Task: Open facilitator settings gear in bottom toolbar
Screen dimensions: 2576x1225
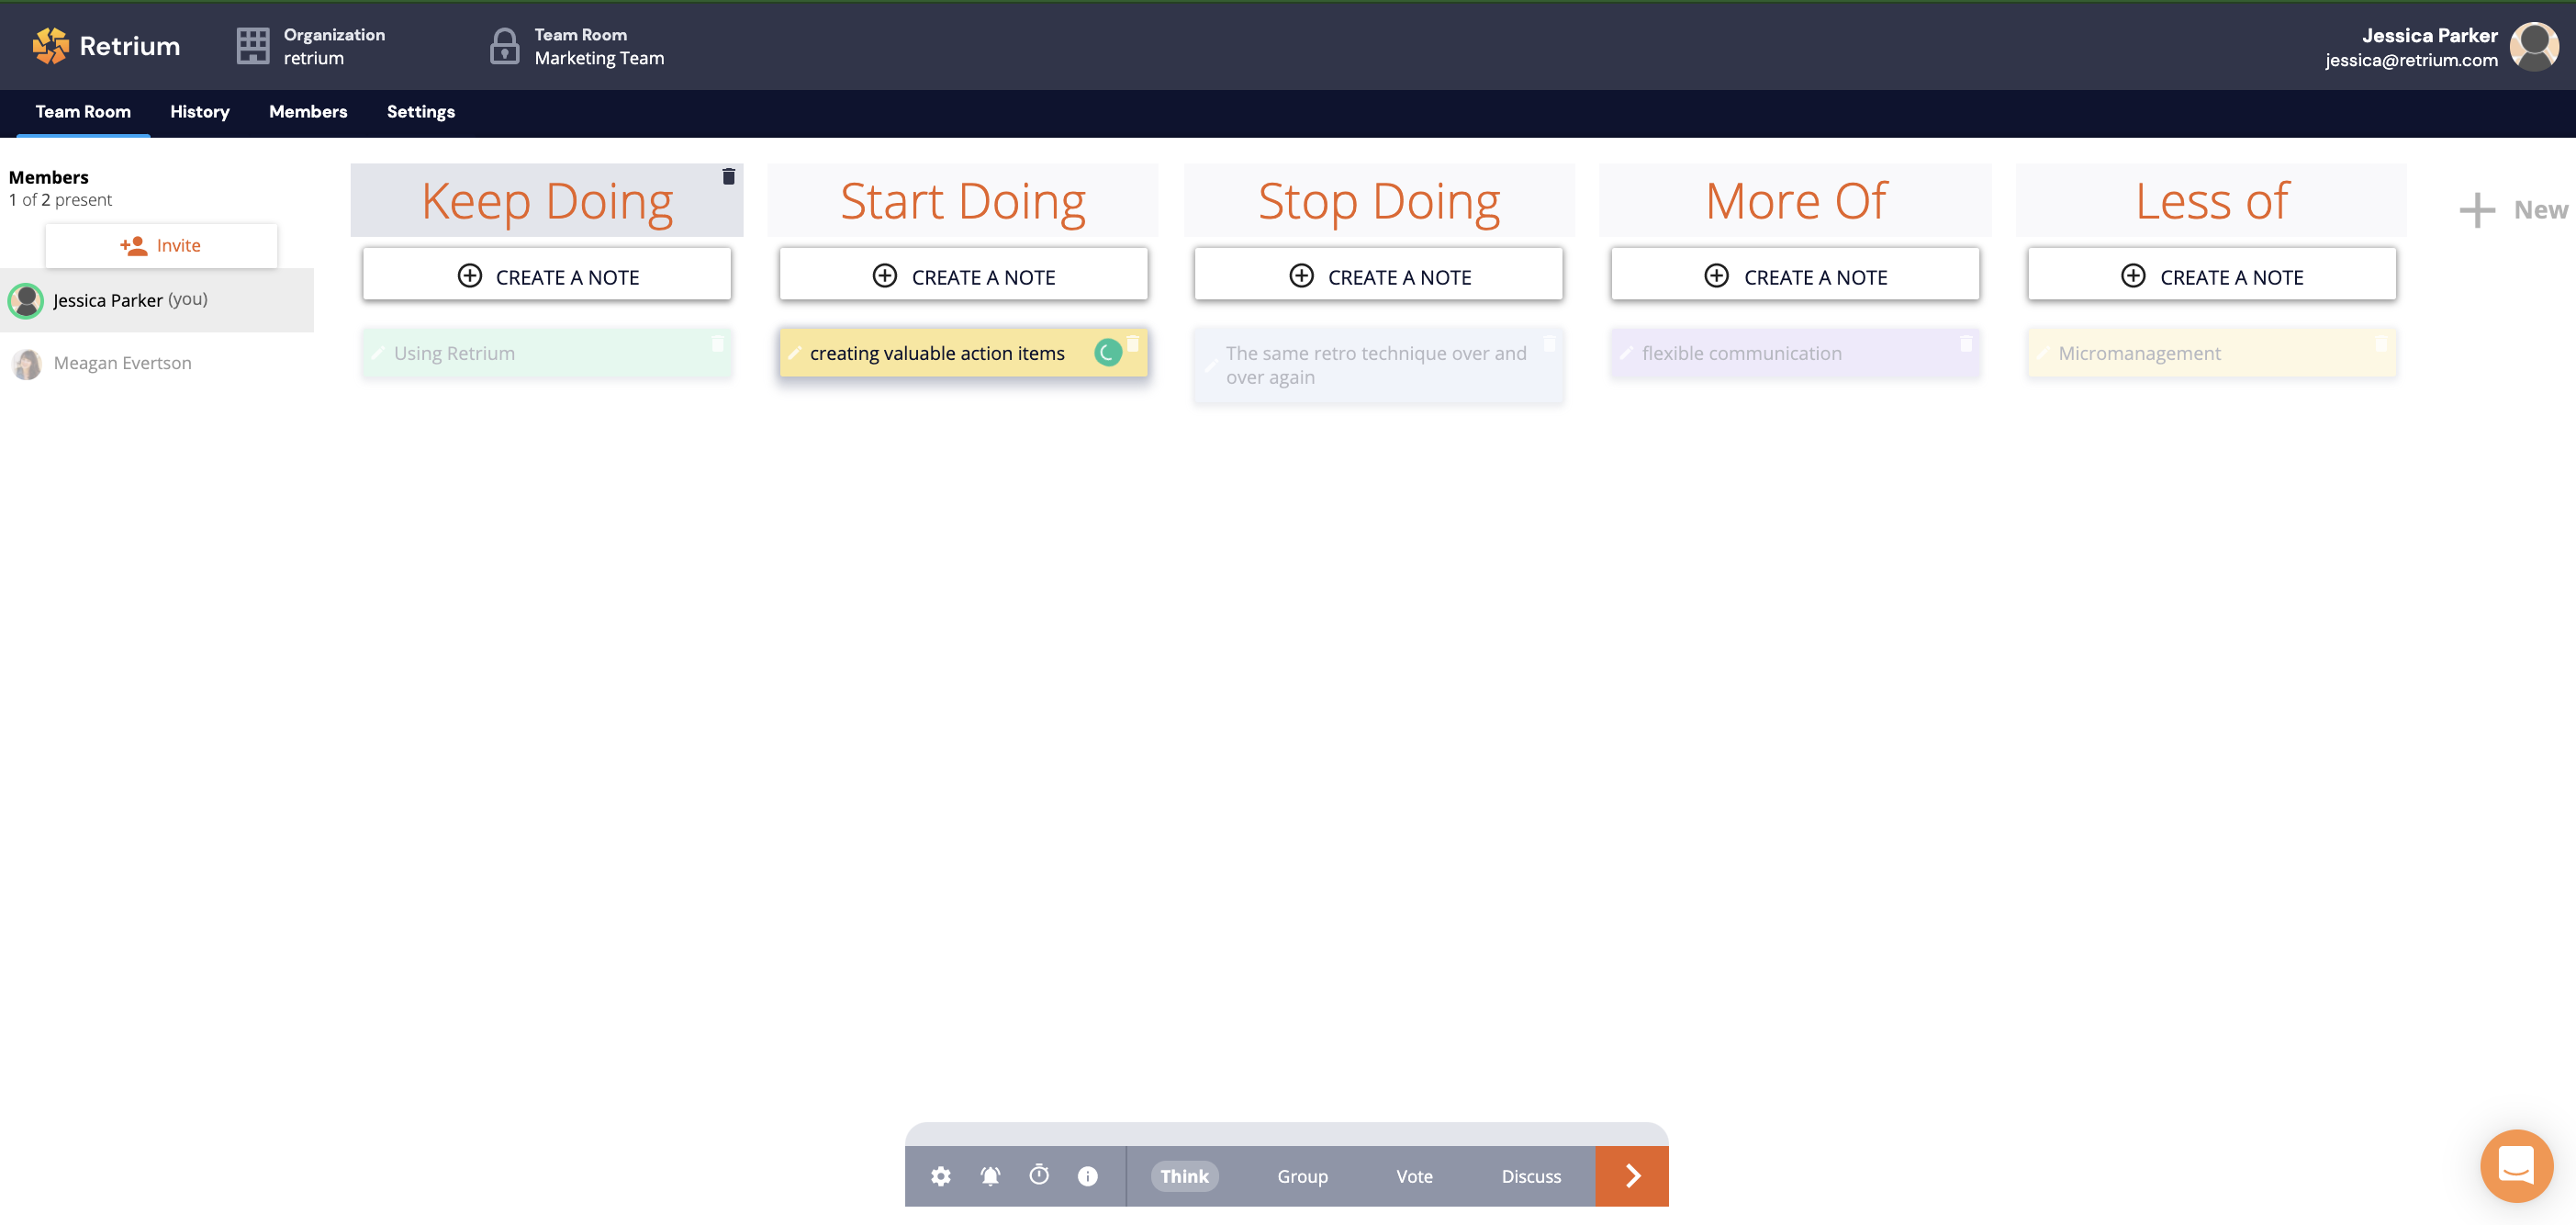Action: (x=940, y=1176)
